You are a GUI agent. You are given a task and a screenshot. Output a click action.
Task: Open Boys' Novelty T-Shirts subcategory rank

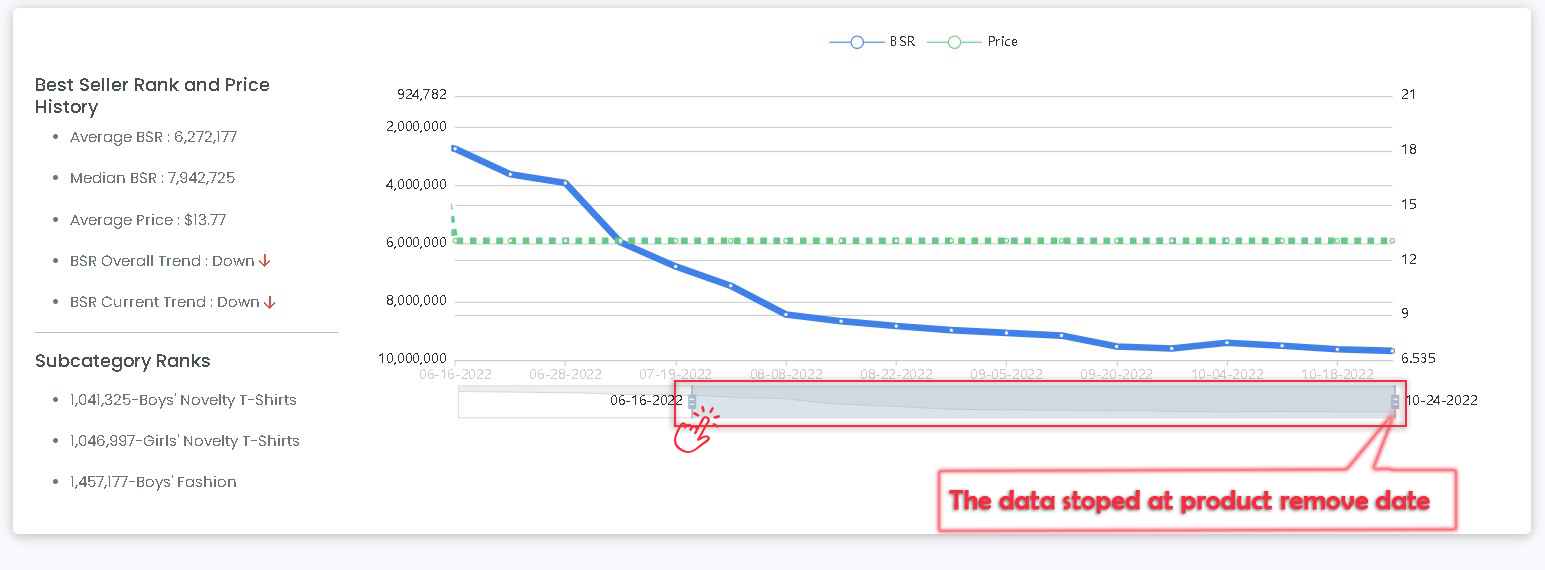[183, 400]
